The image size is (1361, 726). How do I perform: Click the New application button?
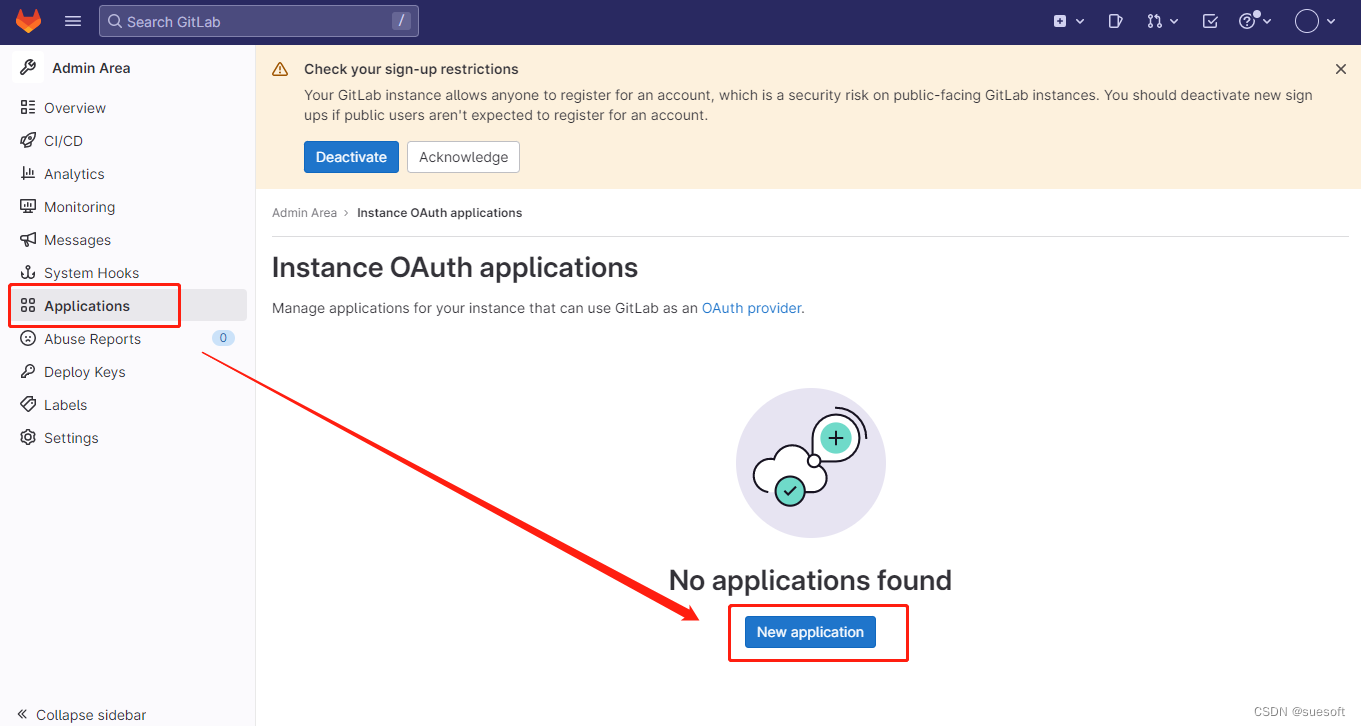(x=810, y=632)
